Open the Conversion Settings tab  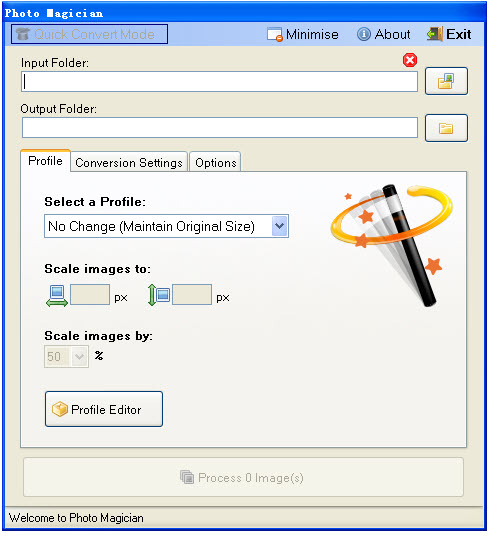click(x=129, y=162)
